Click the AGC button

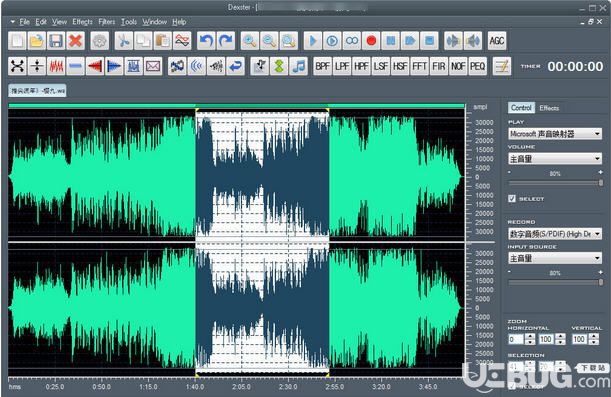pyautogui.click(x=497, y=41)
